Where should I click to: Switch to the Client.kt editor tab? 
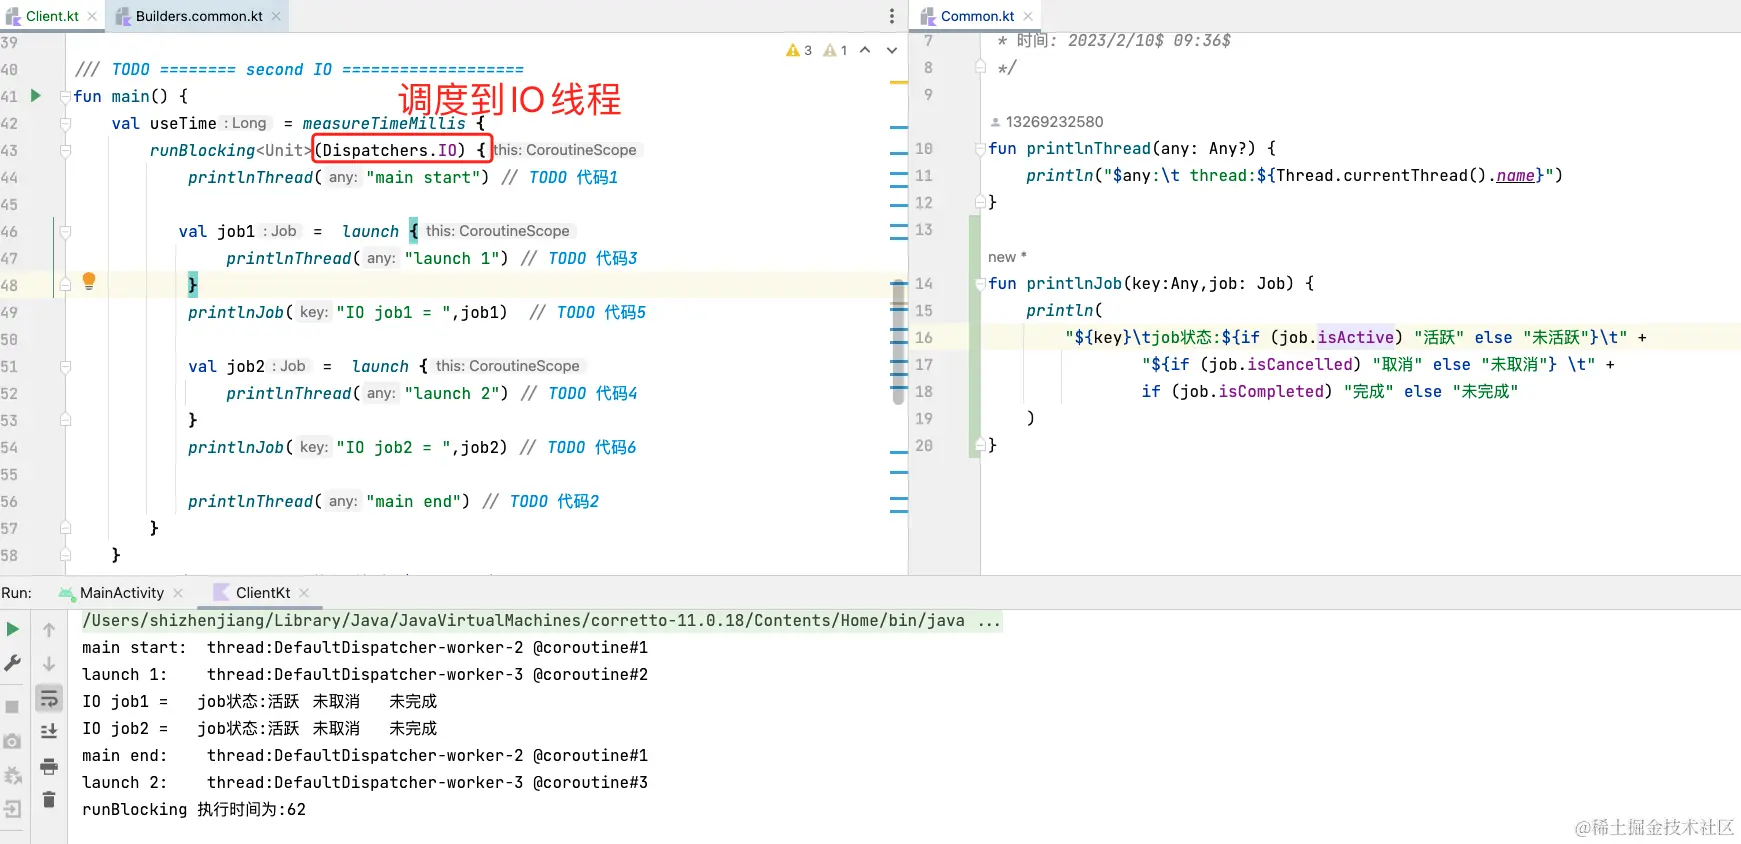click(x=52, y=16)
